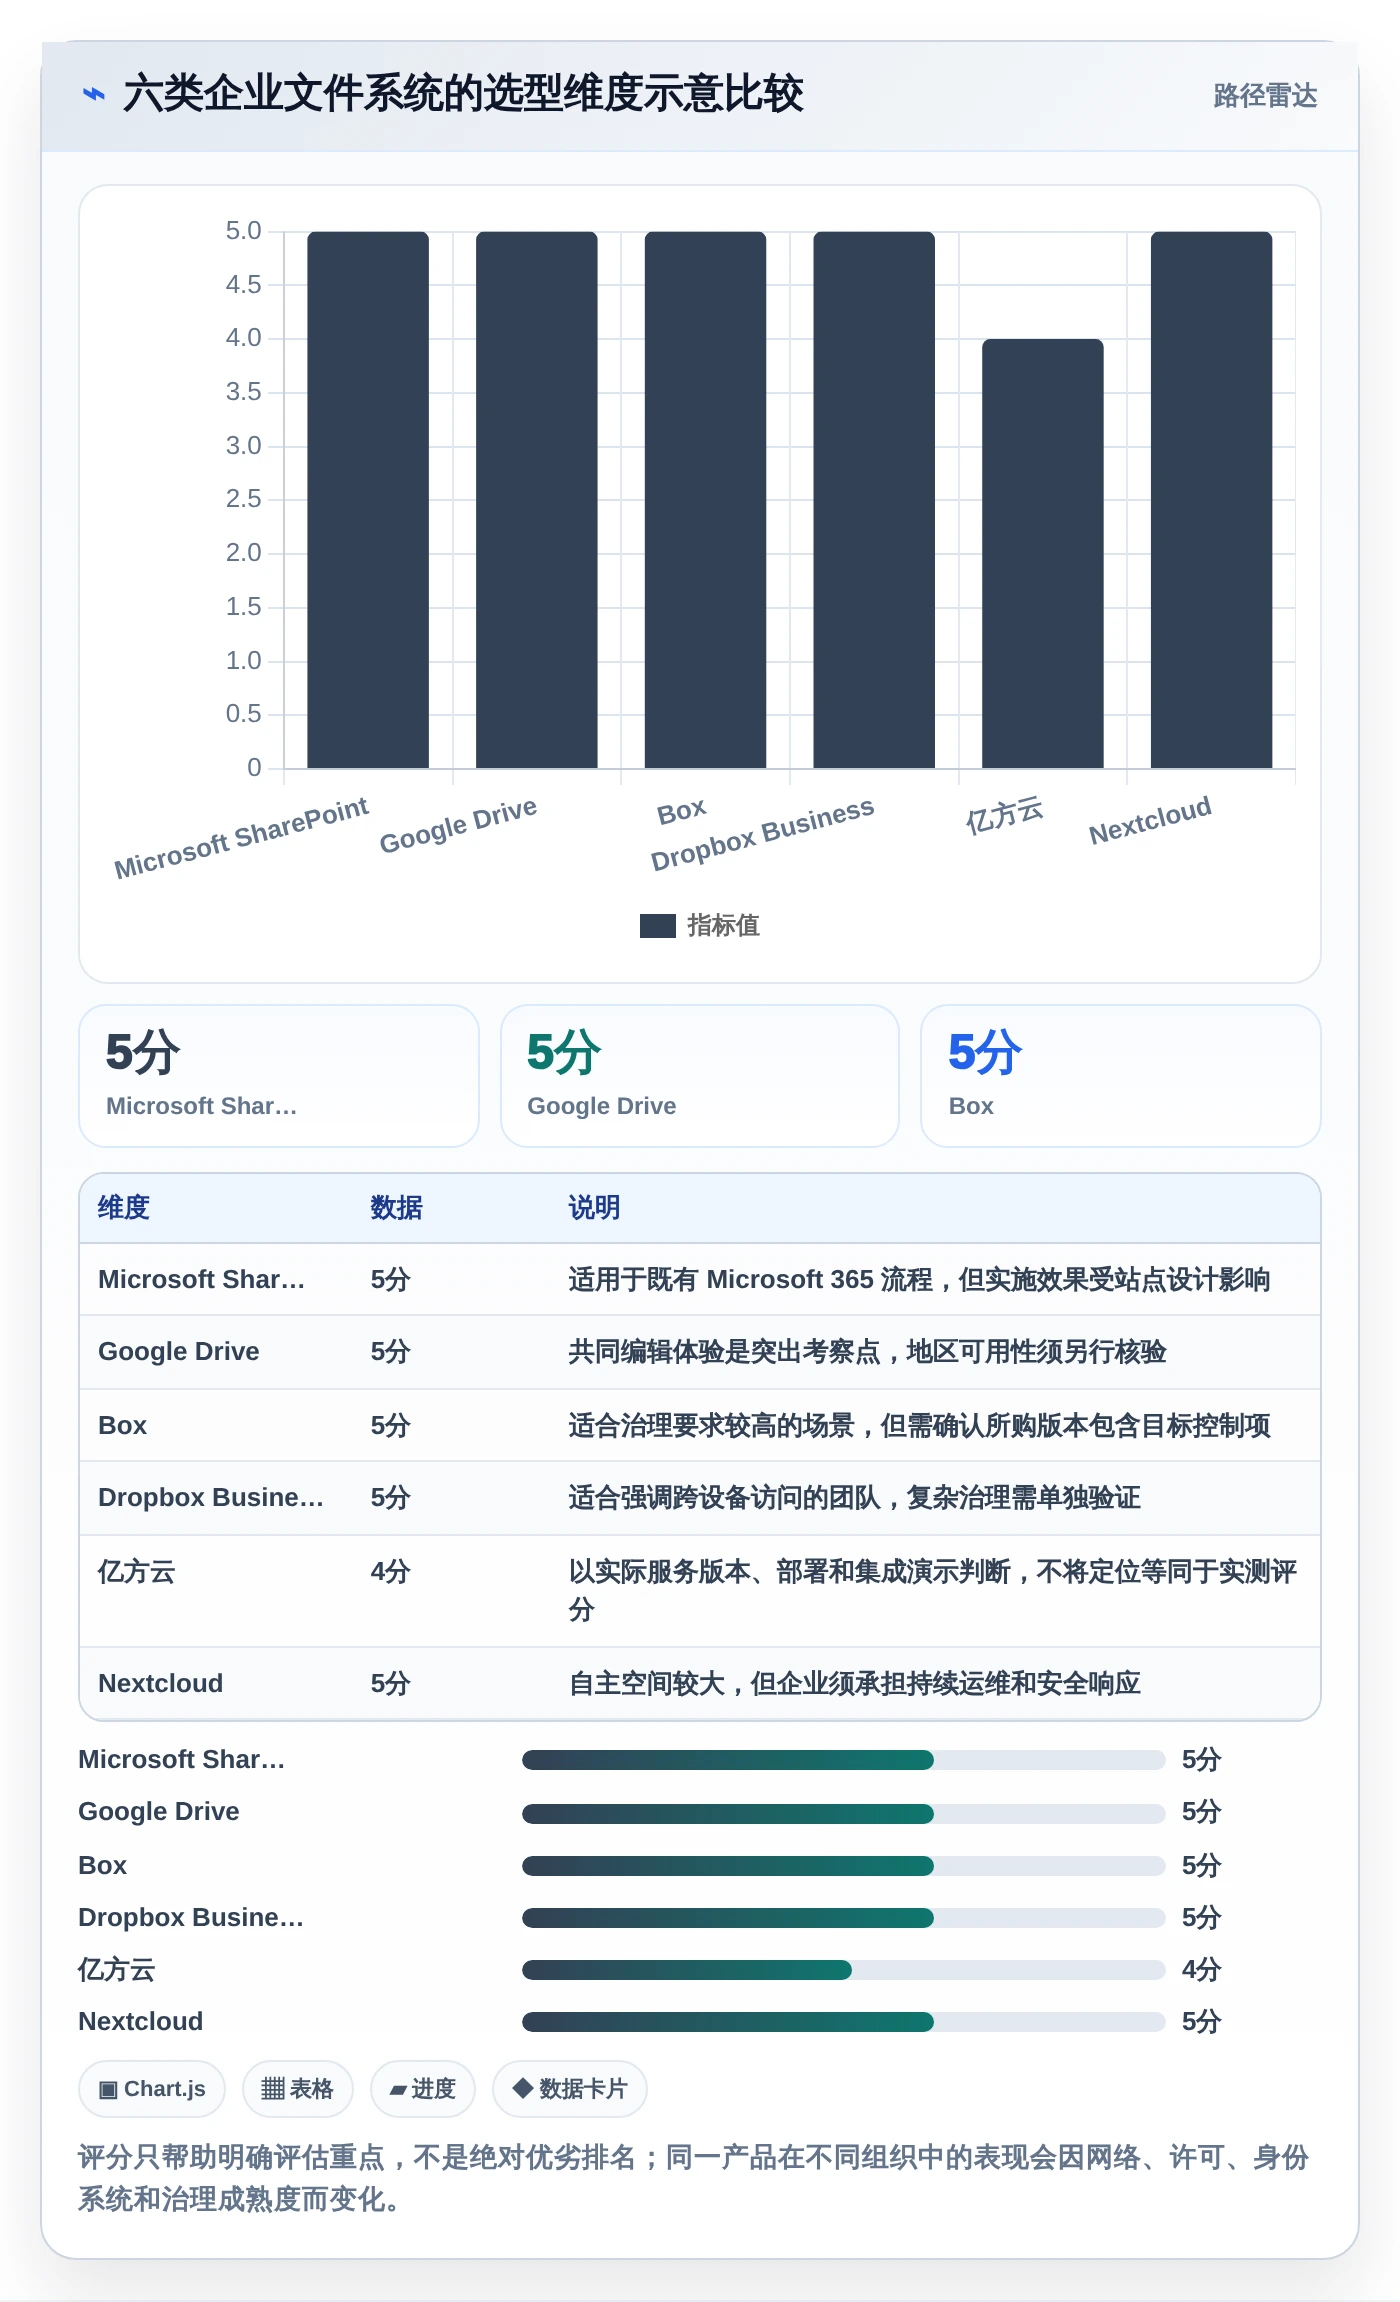Click the Google Drive axis label

point(458,825)
